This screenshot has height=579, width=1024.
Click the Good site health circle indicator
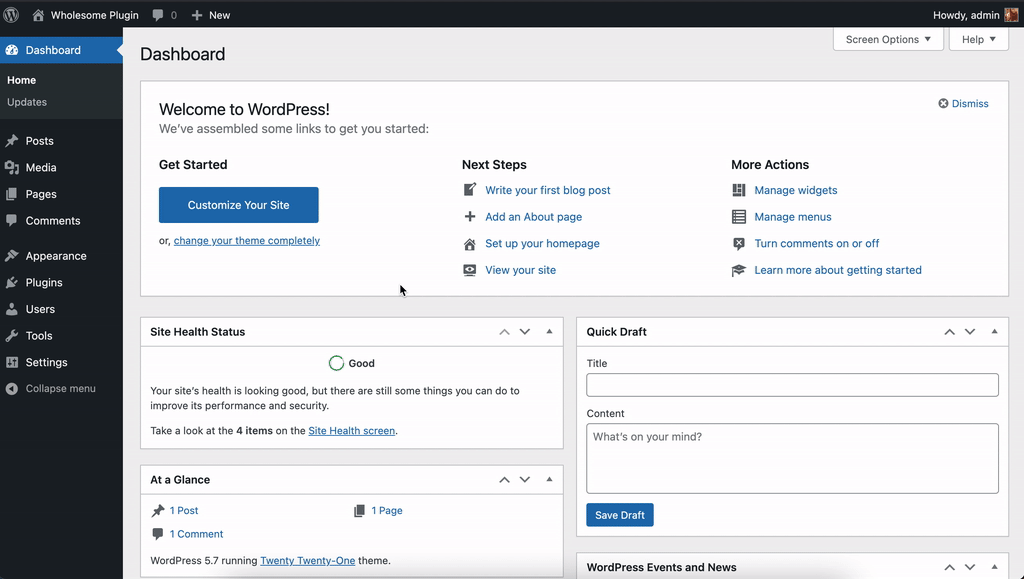336,364
